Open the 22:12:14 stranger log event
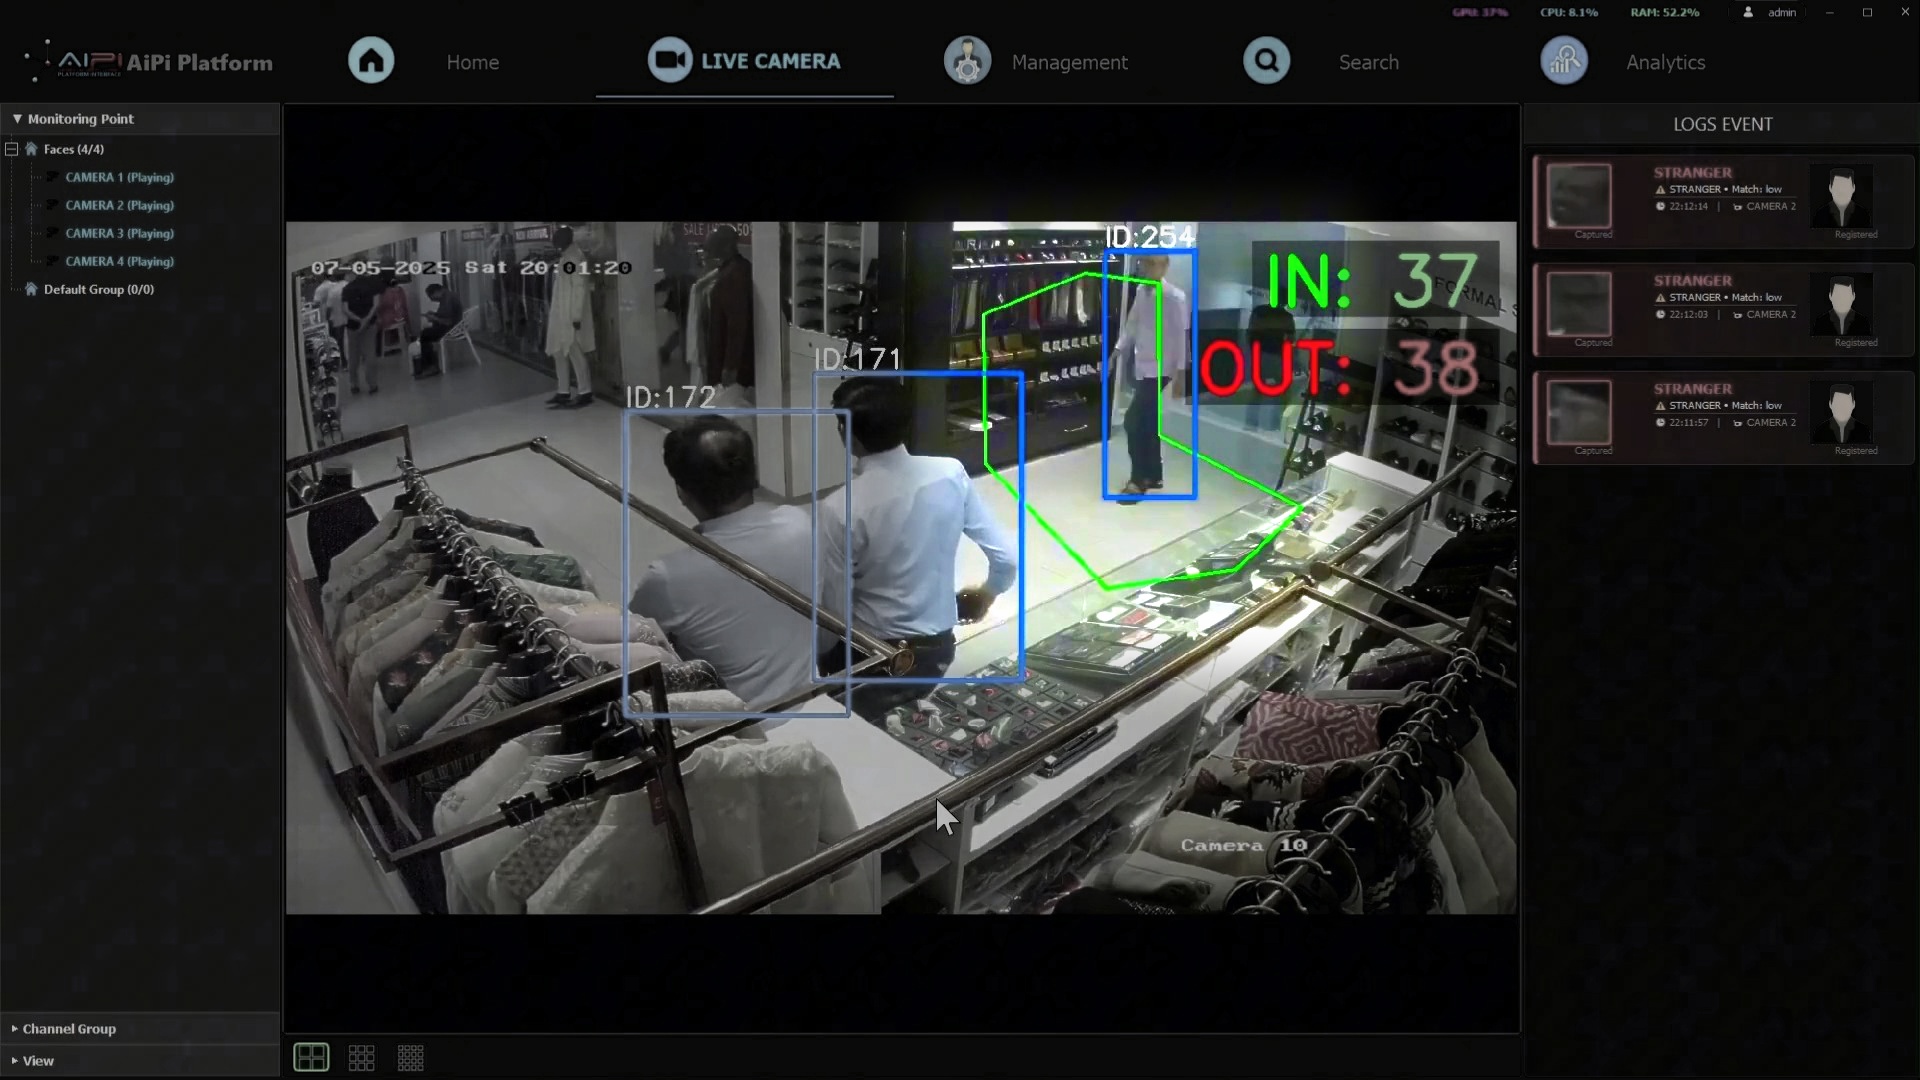1920x1080 pixels. (1723, 201)
